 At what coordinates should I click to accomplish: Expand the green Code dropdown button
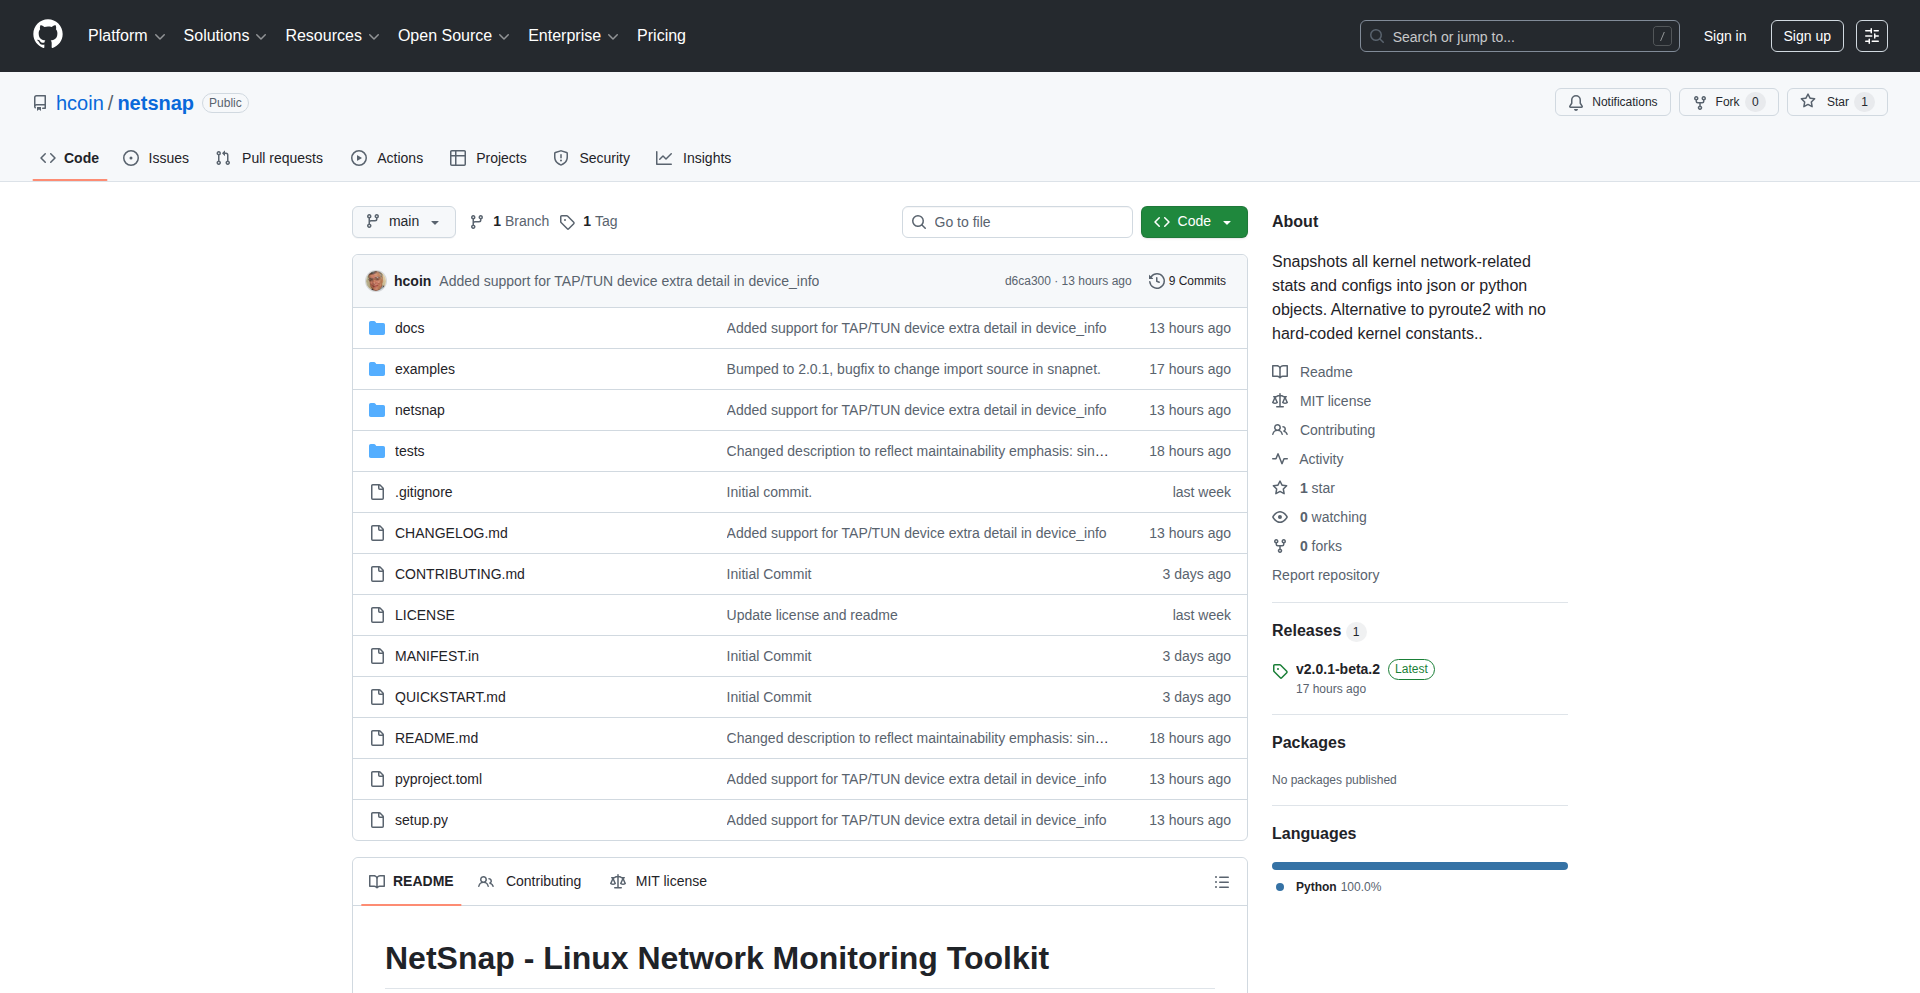(1193, 222)
